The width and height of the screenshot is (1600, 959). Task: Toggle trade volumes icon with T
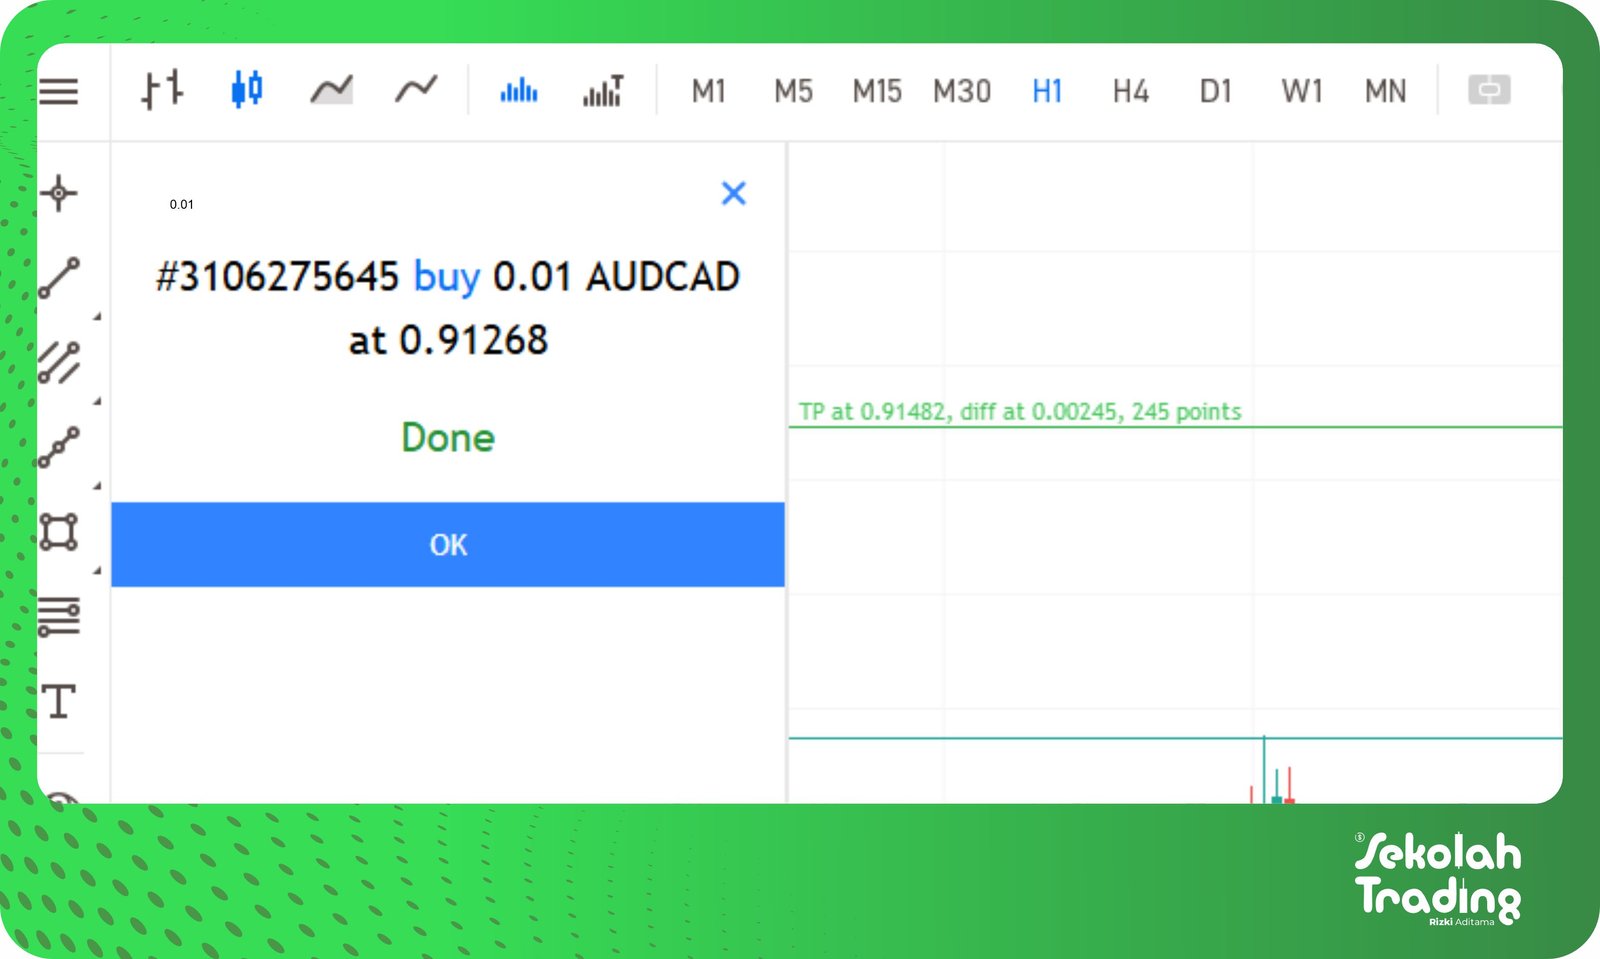click(x=603, y=91)
